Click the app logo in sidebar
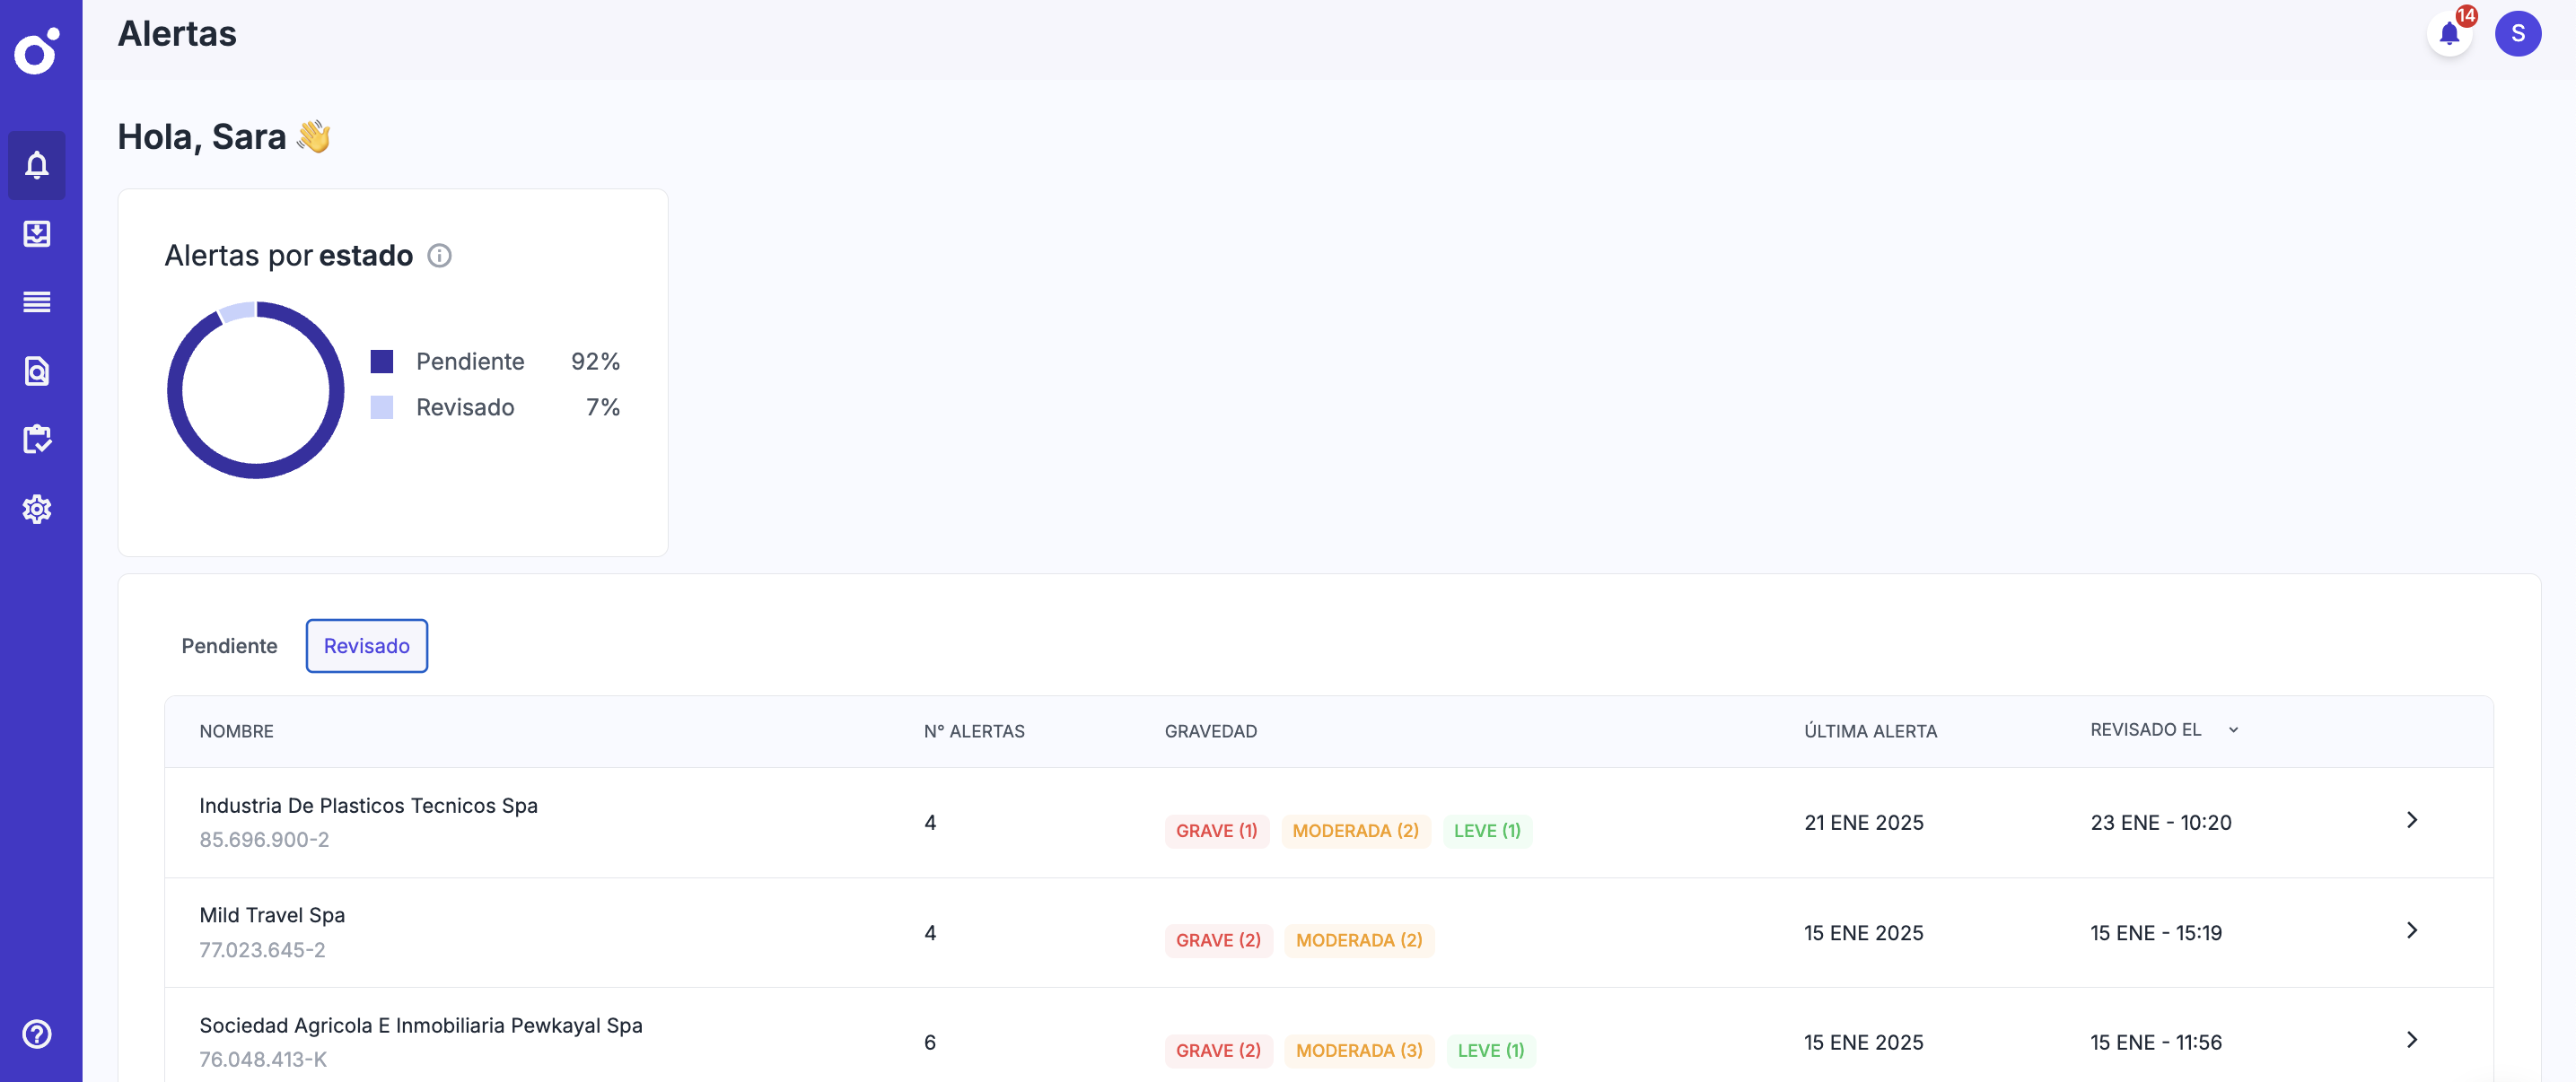This screenshot has height=1082, width=2576. tap(37, 50)
